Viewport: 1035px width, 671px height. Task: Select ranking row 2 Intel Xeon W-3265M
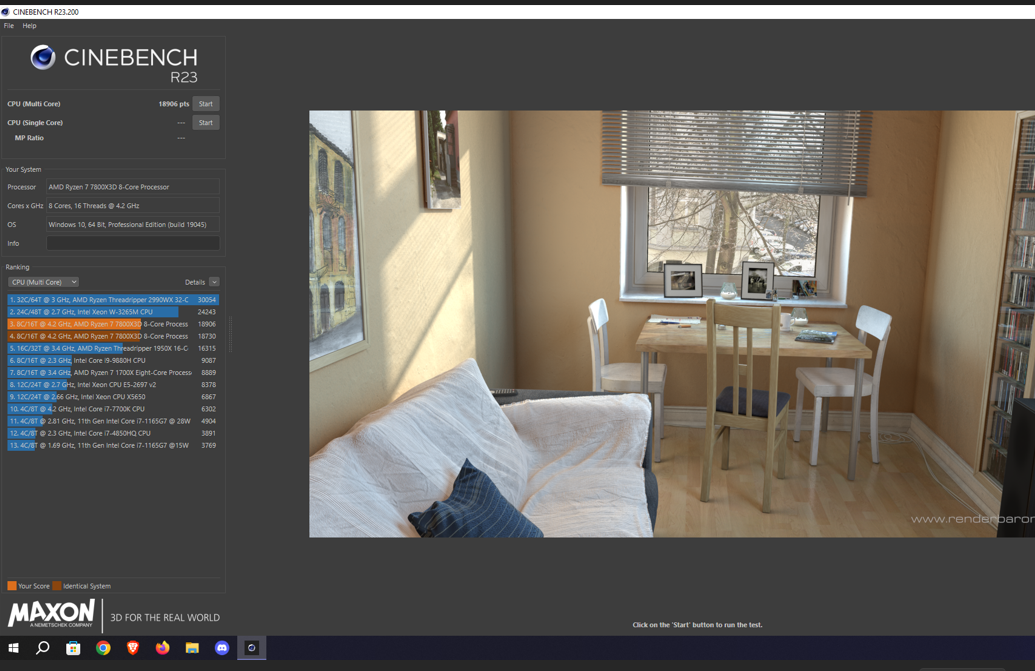coord(113,312)
